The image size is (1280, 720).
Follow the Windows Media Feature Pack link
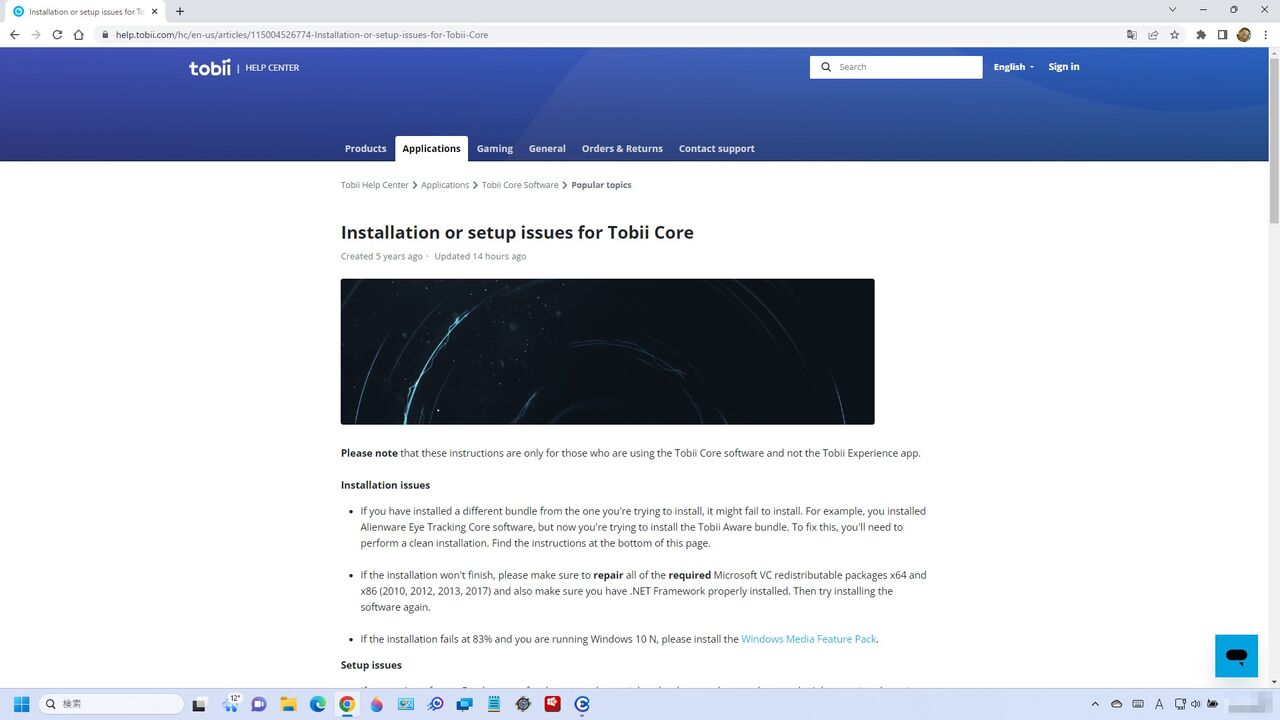tap(809, 639)
